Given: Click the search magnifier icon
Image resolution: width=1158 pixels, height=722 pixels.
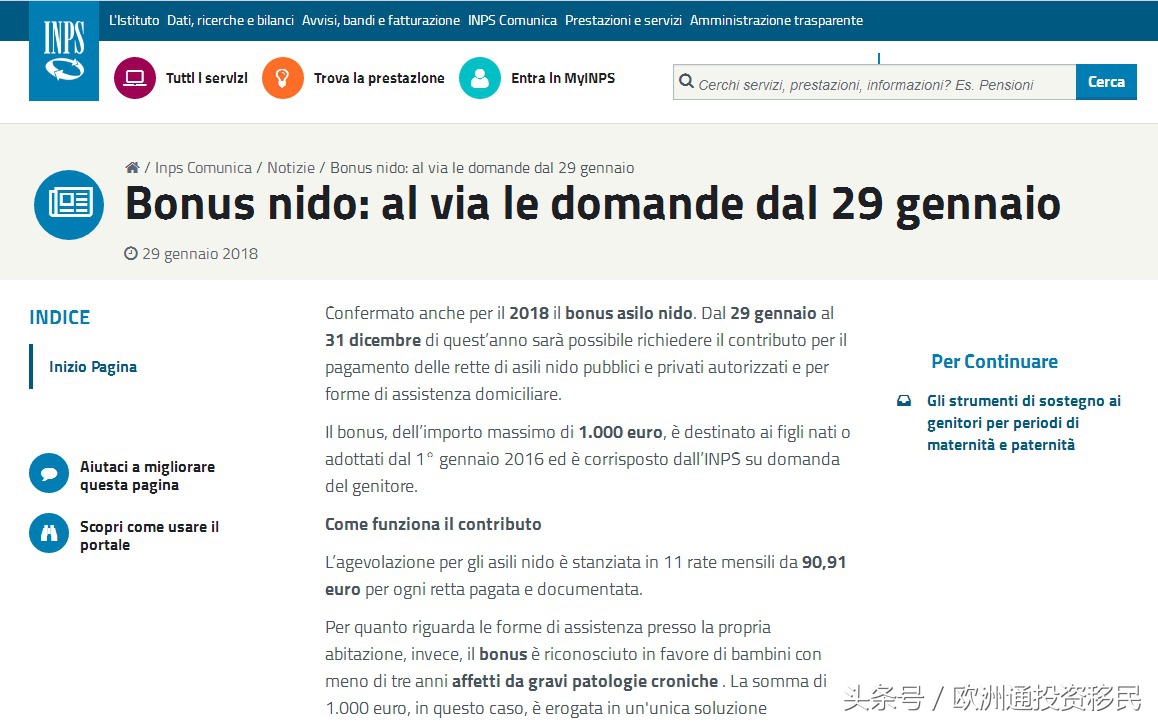Looking at the screenshot, I should (x=686, y=81).
